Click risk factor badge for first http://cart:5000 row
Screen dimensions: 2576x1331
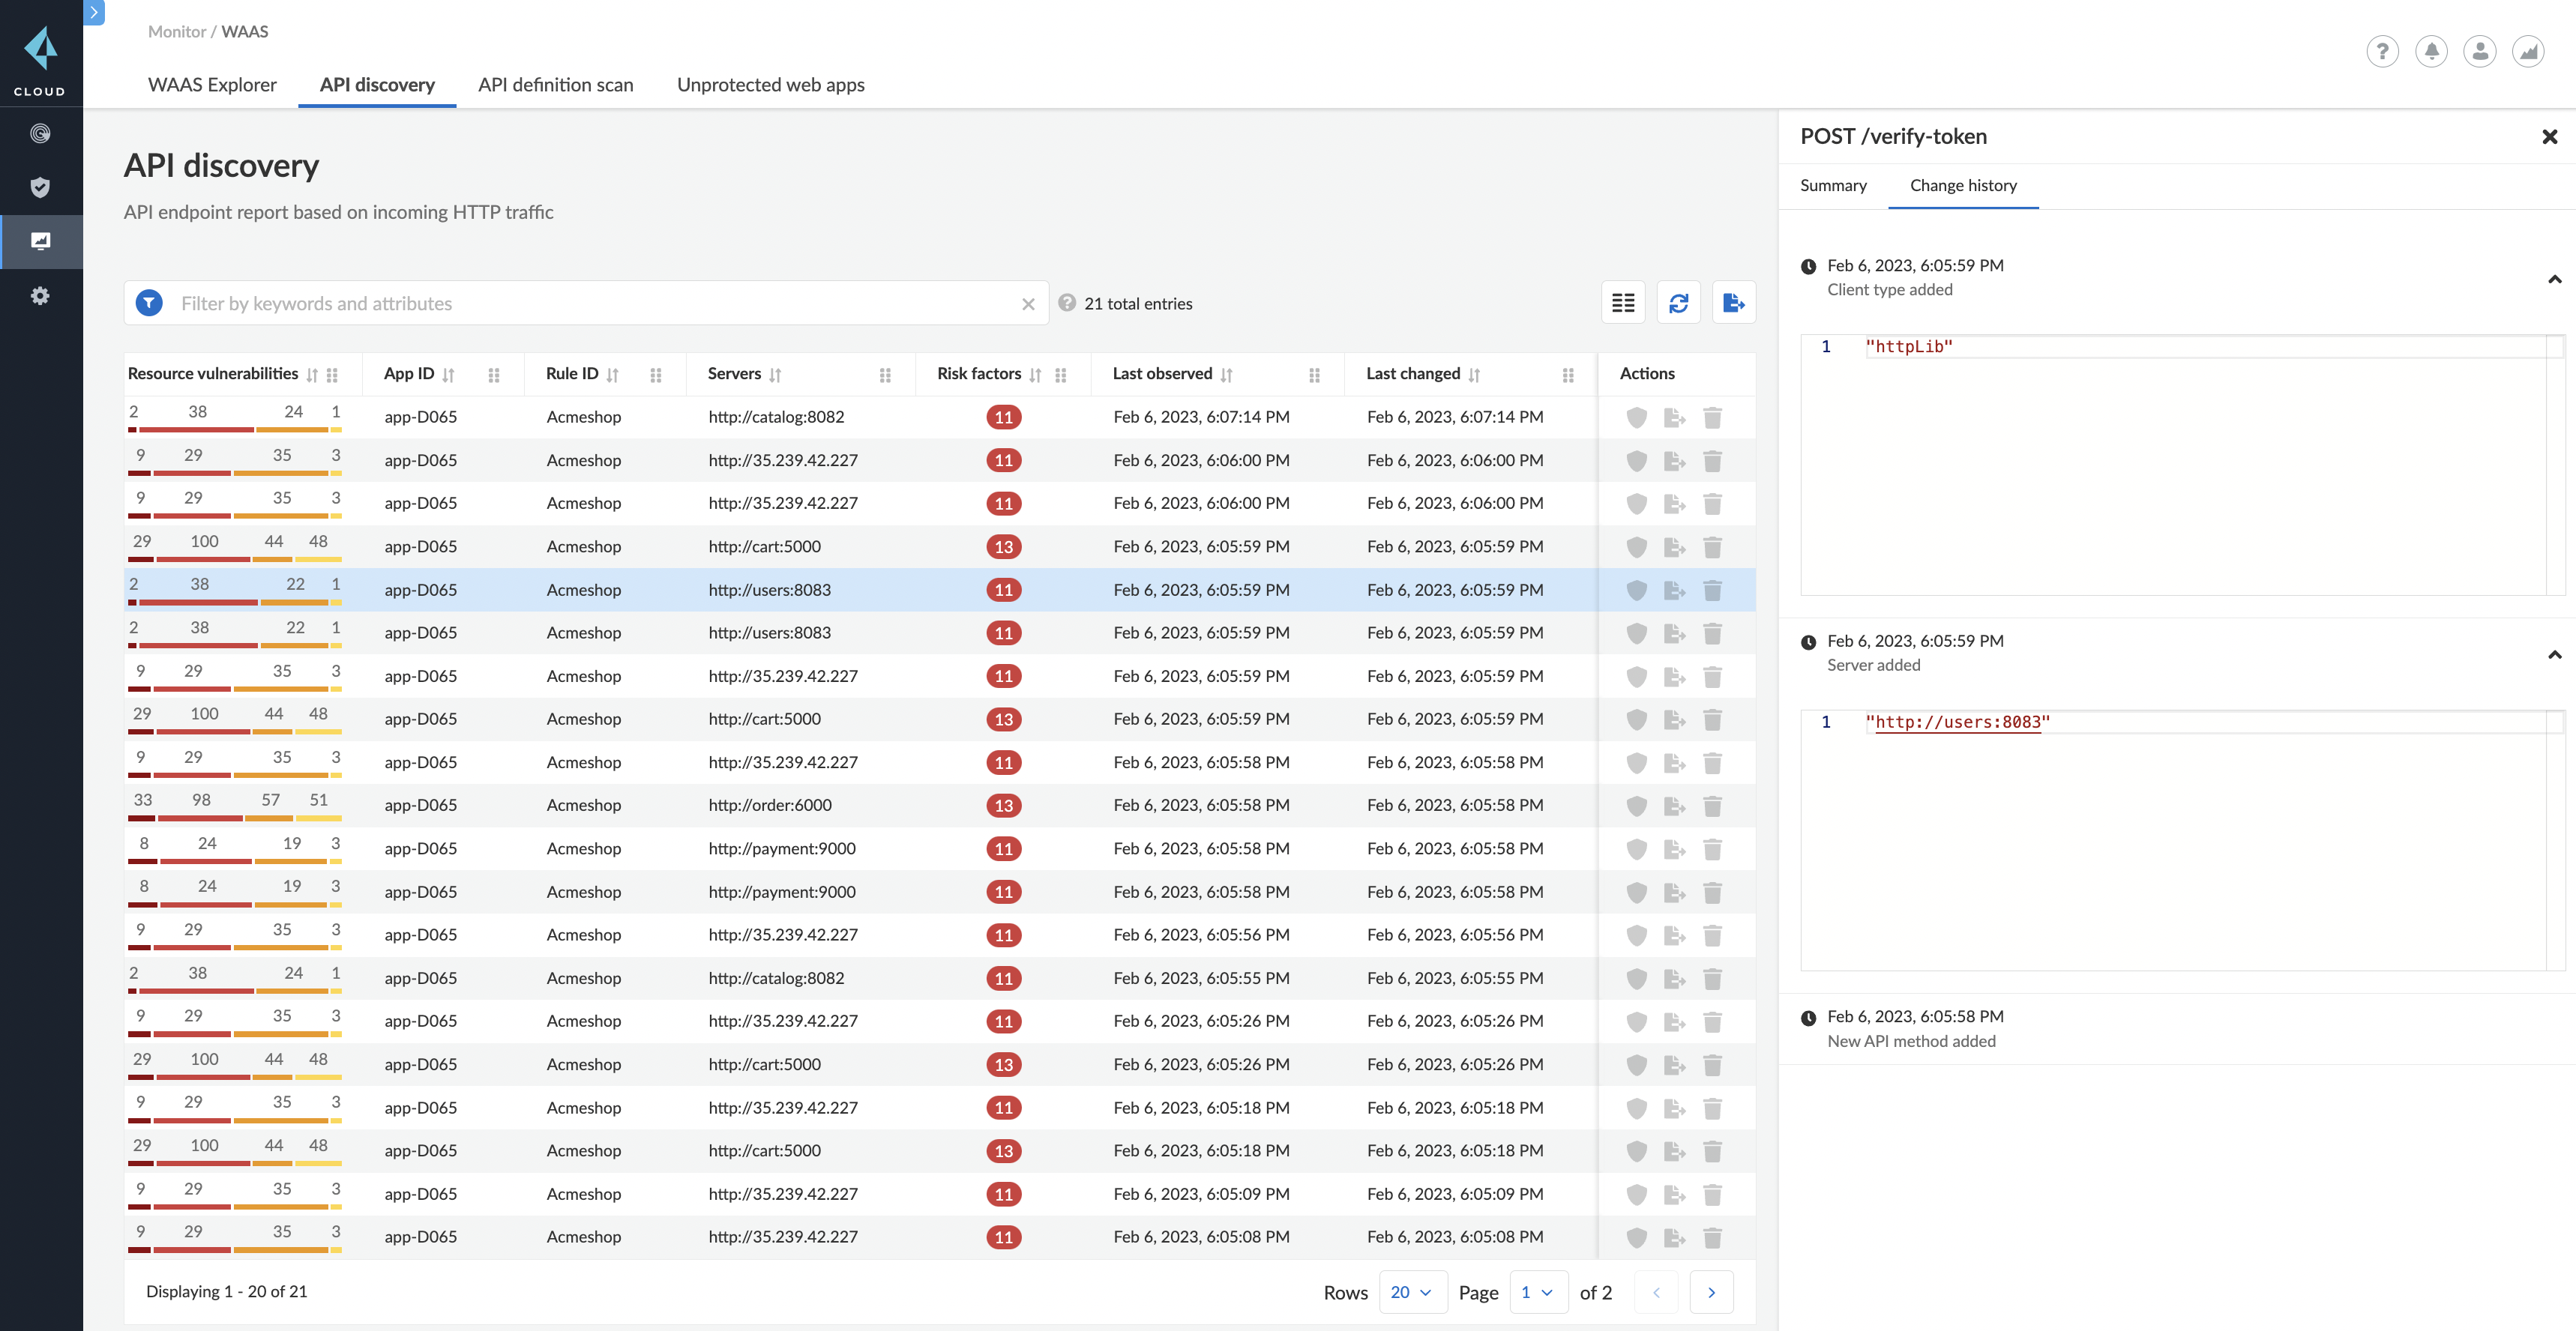point(1003,547)
